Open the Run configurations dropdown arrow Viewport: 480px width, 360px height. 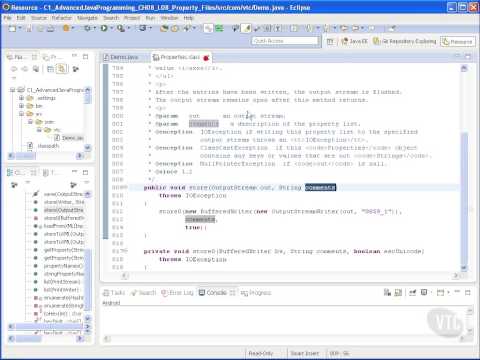(x=112, y=29)
